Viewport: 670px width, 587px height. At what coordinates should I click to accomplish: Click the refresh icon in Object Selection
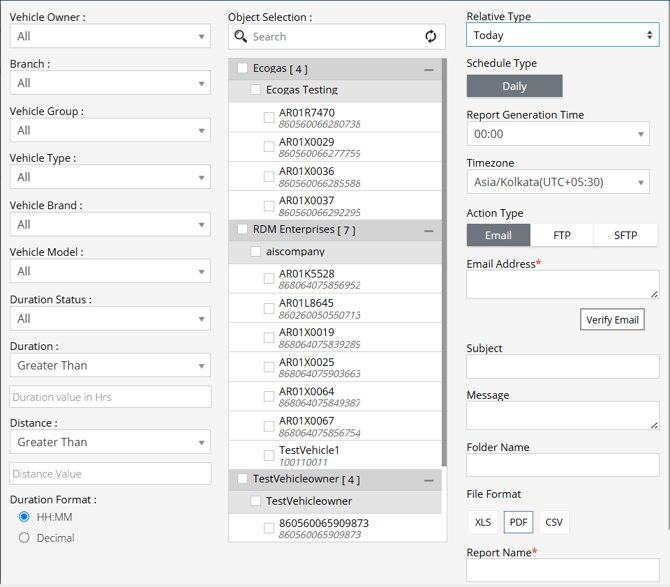(x=430, y=37)
